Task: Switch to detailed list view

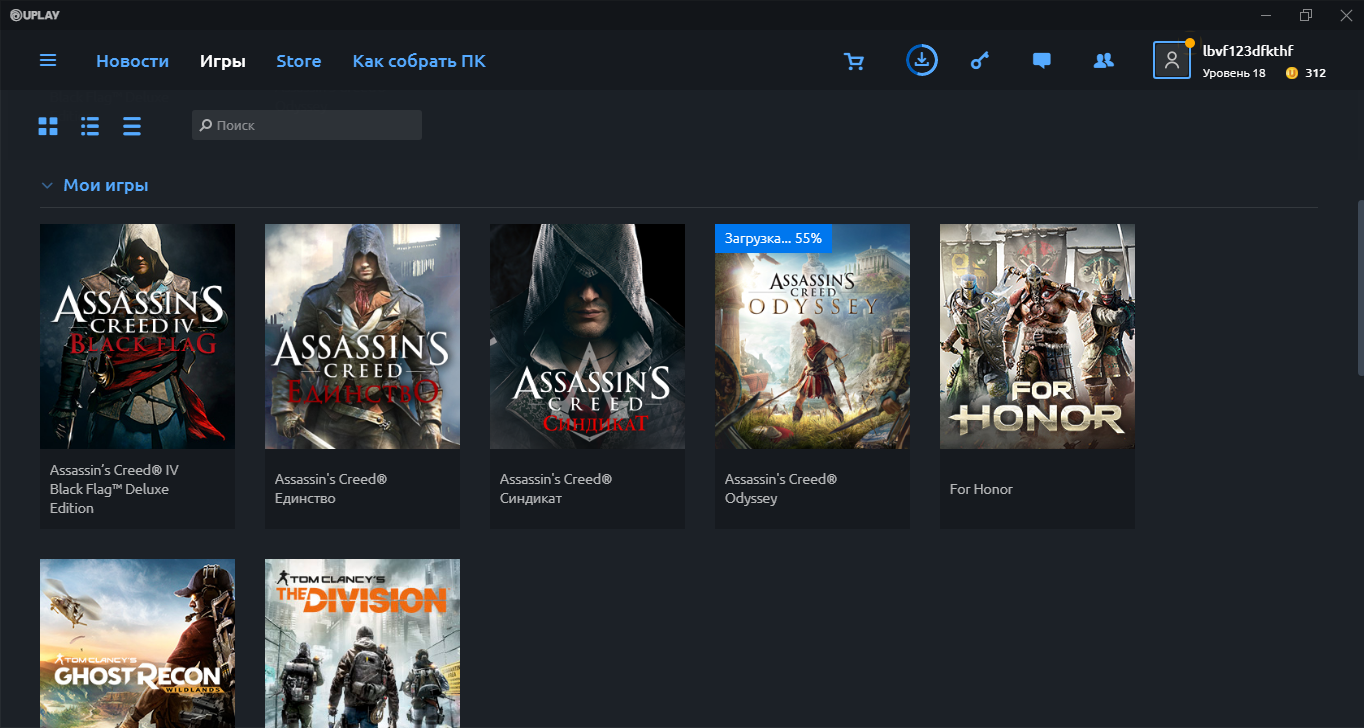Action: point(90,126)
